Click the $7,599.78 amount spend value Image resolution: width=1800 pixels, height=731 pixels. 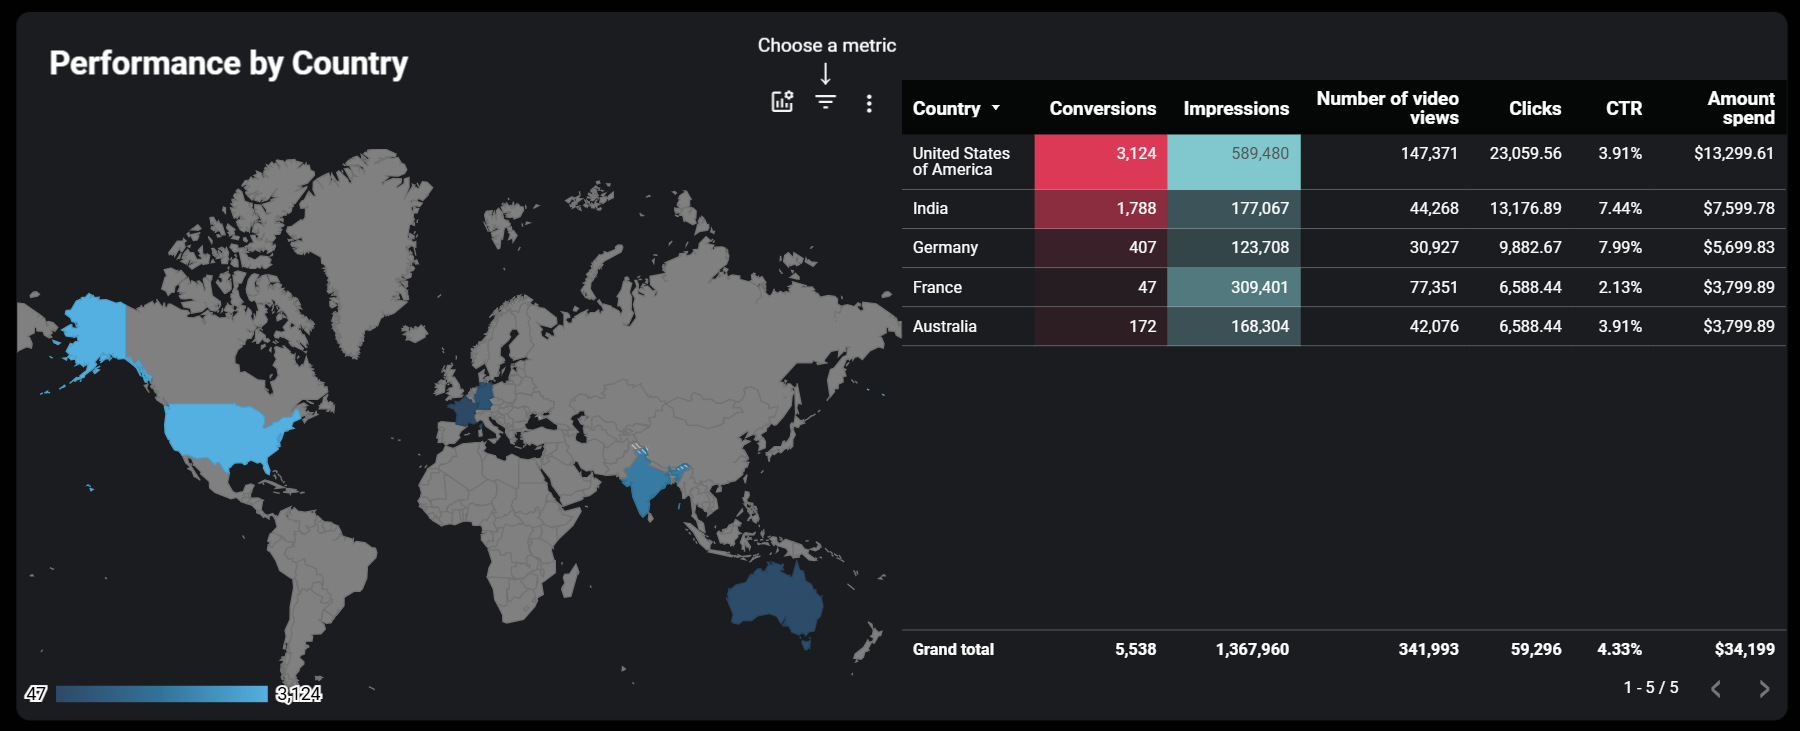coord(1739,208)
